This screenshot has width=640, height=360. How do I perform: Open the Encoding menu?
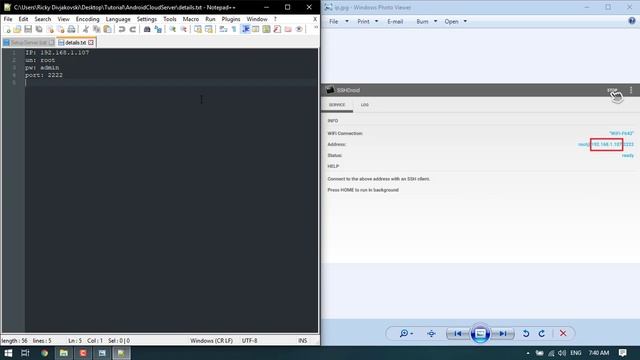[x=87, y=19]
